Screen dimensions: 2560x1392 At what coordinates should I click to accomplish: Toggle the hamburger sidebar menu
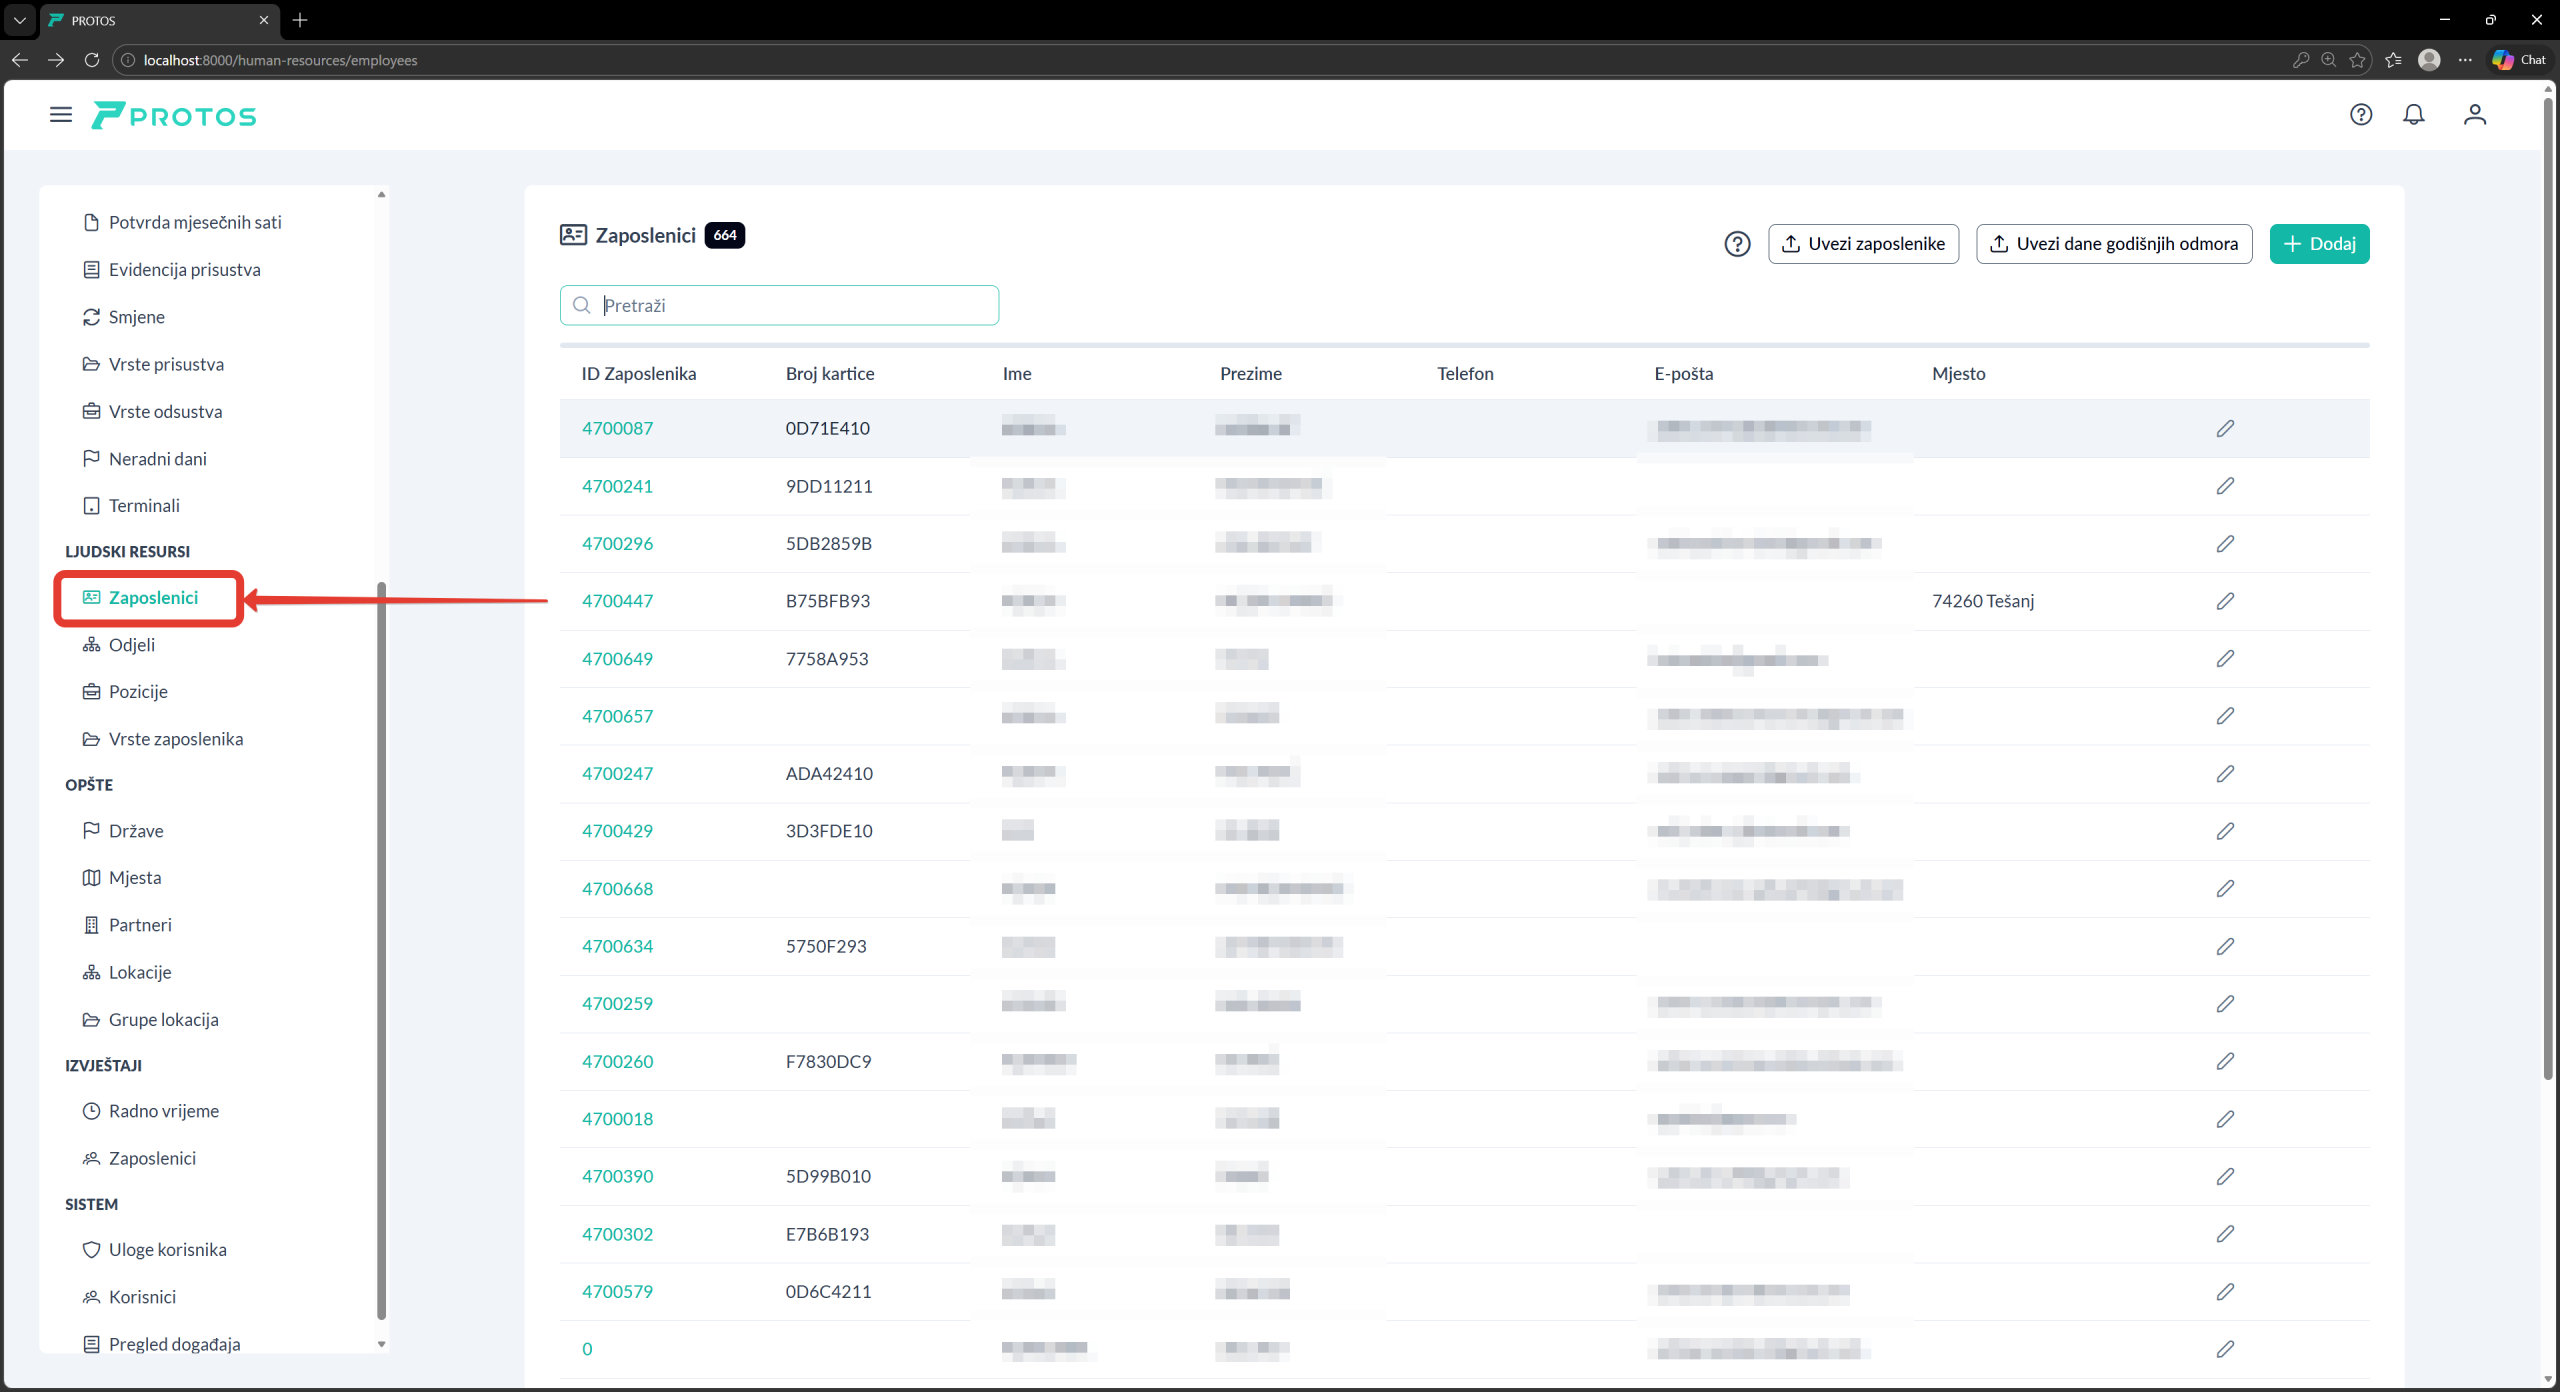tap(61, 115)
